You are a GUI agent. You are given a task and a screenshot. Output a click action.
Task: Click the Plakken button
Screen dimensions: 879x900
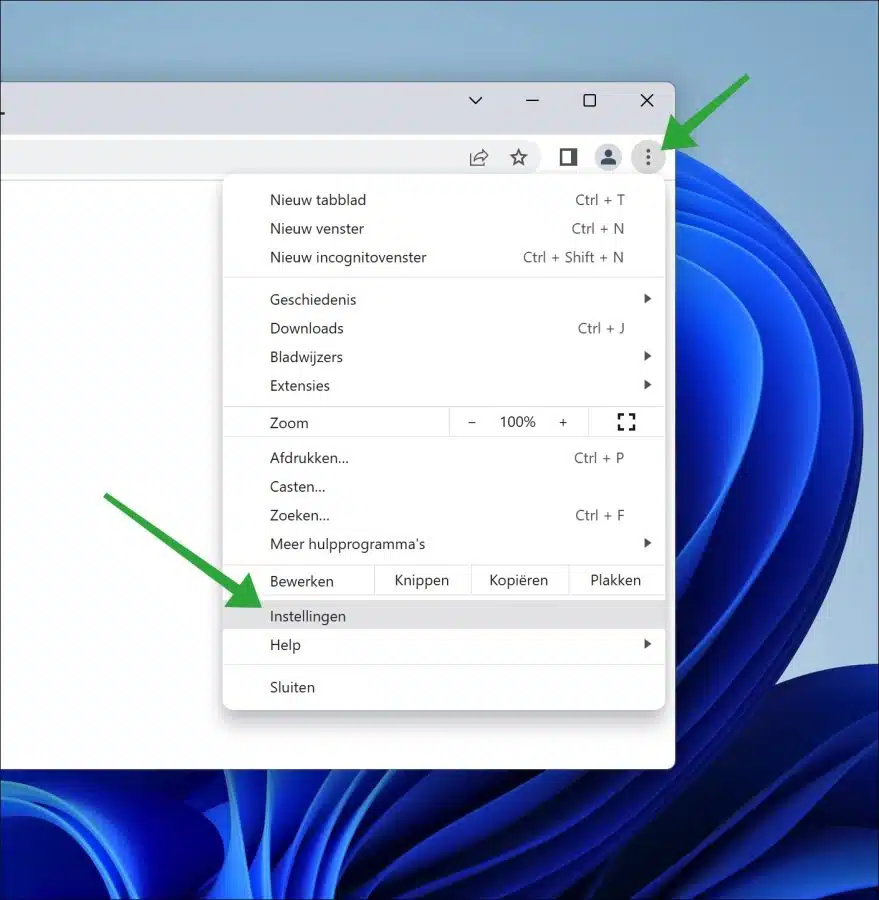616,580
